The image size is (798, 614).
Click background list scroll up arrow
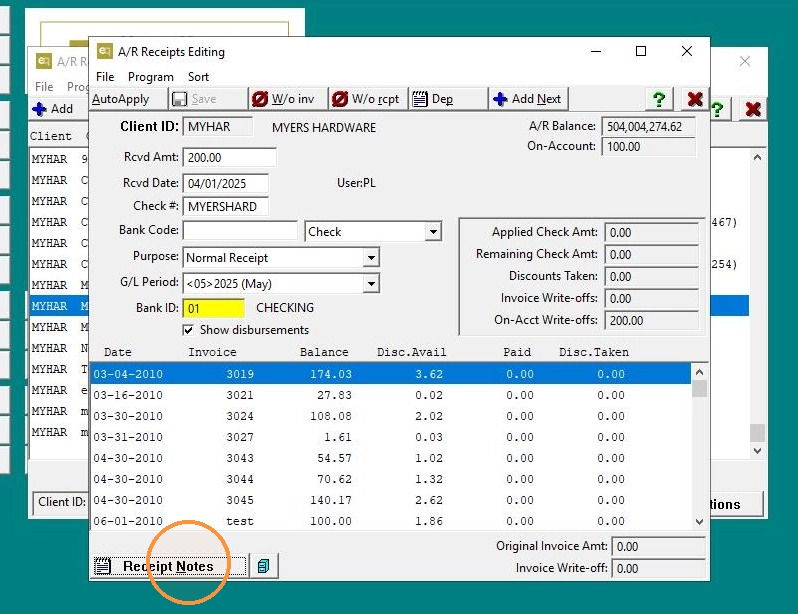[757, 158]
